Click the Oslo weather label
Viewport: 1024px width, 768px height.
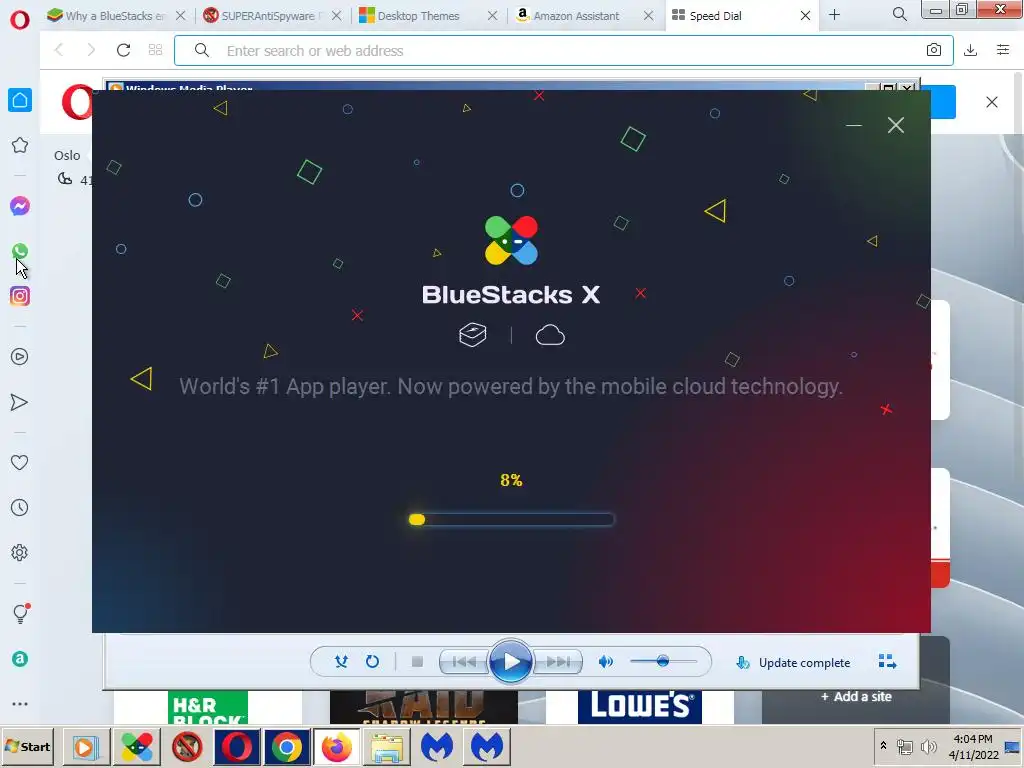(x=67, y=155)
